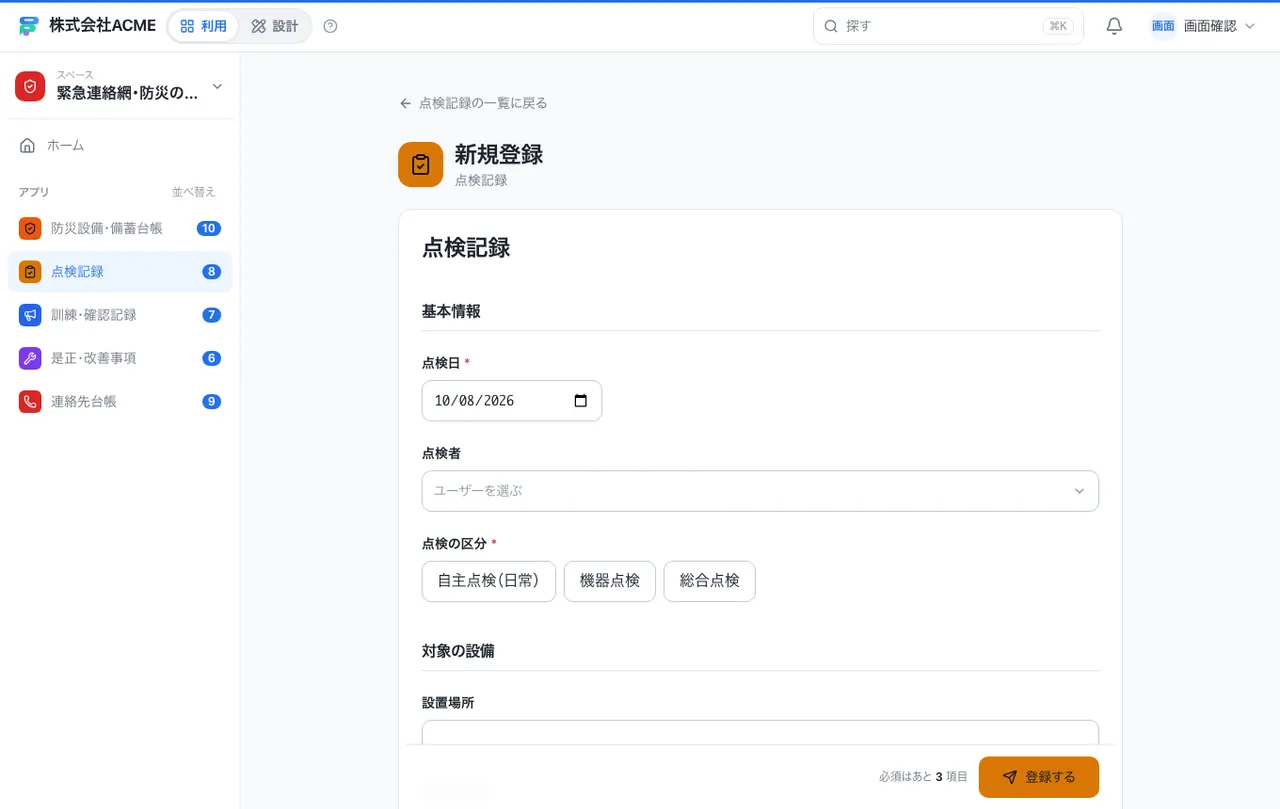Click the back arrow beside 点検記録の一覧に戻る

pos(405,103)
